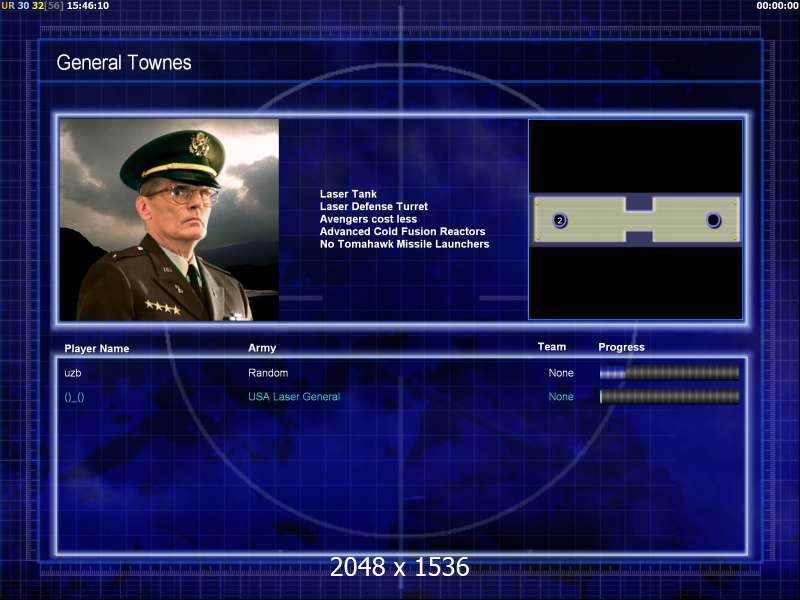The image size is (800, 600).
Task: Click the Army column header
Action: [x=262, y=348]
